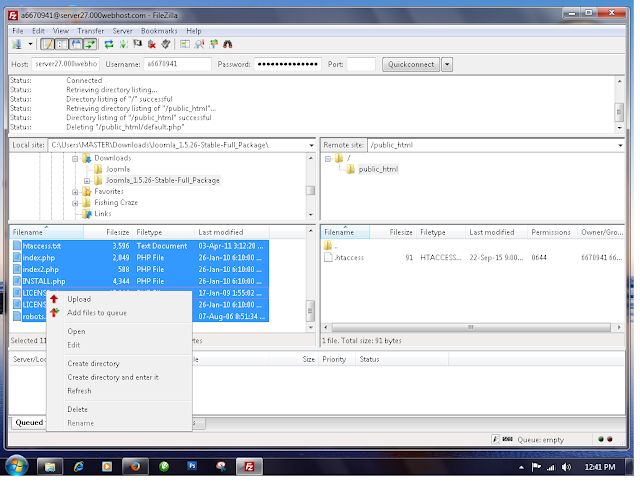Viewport: 640px width, 482px height.
Task: Cancel the current operation
Action: coord(137,44)
